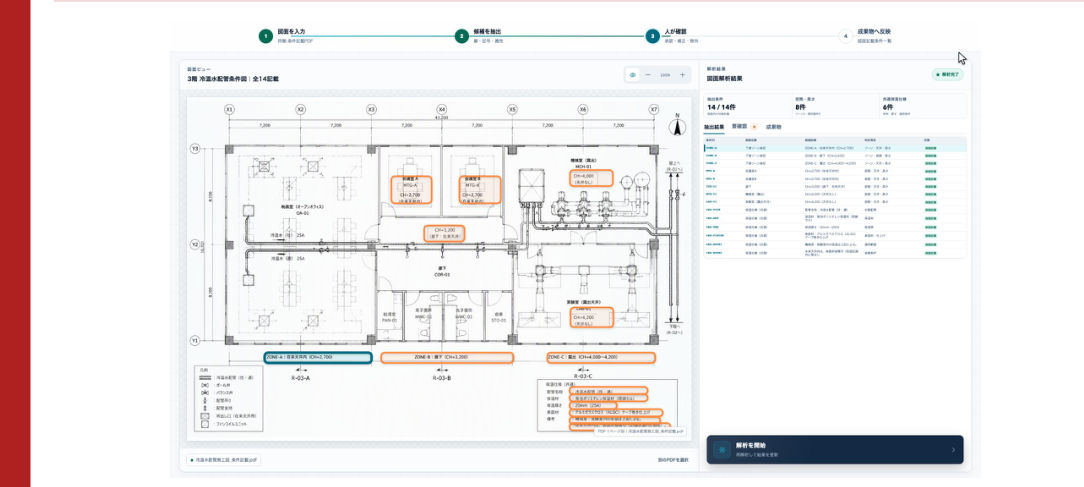The width and height of the screenshot is (1084, 487).
Task: Zoom in with the plus button
Action: point(682,75)
